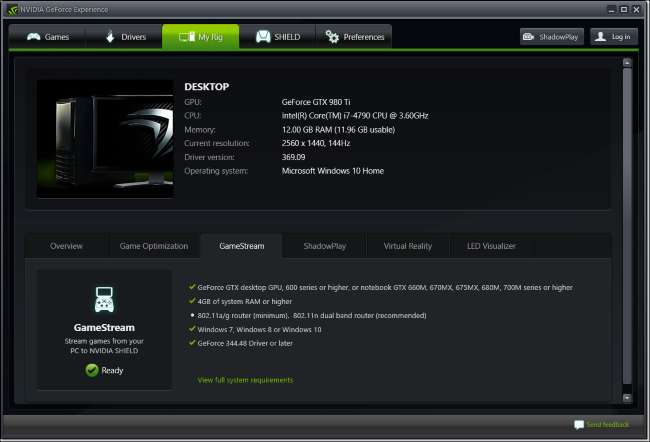Click the 2560 x 1440, 144Hz resolution value
Screen dimensions: 650x442
pyautogui.click(x=316, y=143)
